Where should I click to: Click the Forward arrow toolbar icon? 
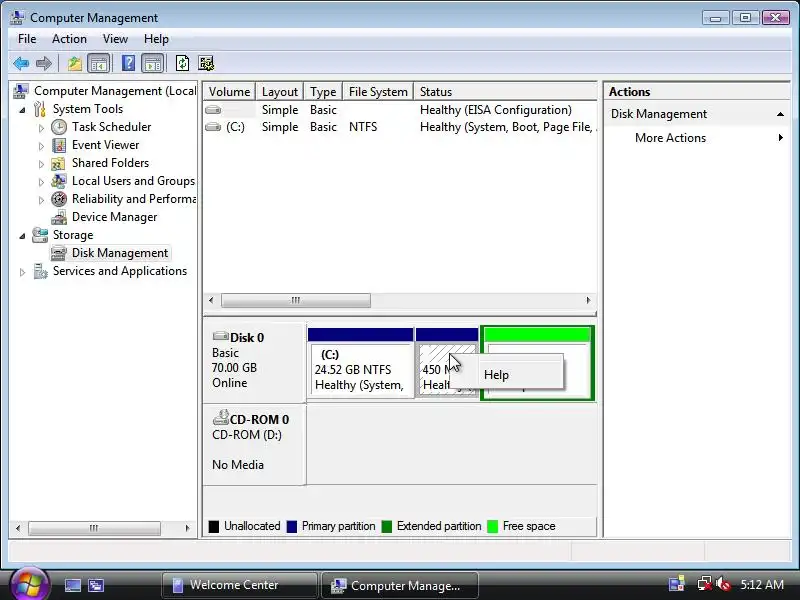(44, 64)
